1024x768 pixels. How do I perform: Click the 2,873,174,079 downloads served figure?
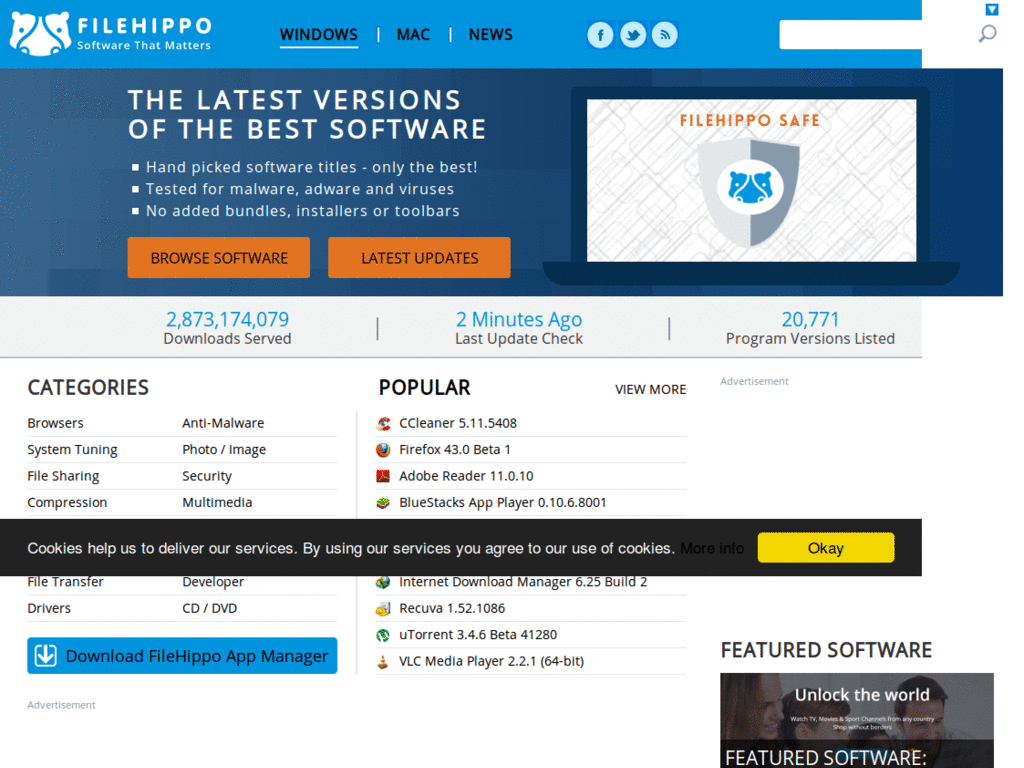[227, 319]
